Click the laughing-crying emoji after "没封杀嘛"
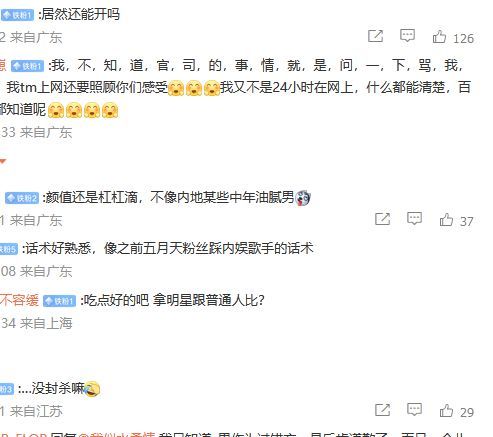Screen dimensions: 493x437 (92, 389)
